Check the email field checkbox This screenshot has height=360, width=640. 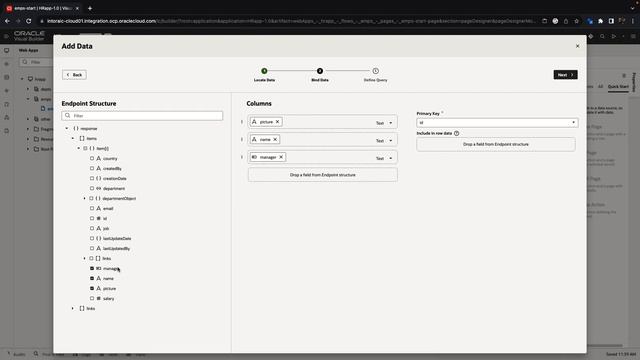click(x=92, y=209)
